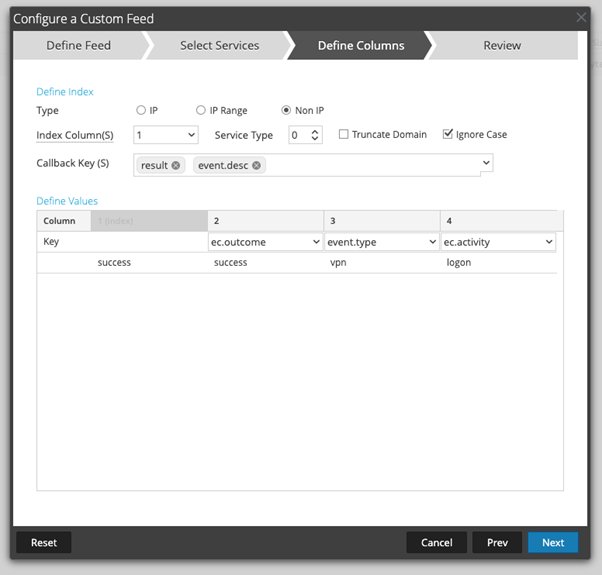Go to the Define Feed step tab

pyautogui.click(x=79, y=45)
